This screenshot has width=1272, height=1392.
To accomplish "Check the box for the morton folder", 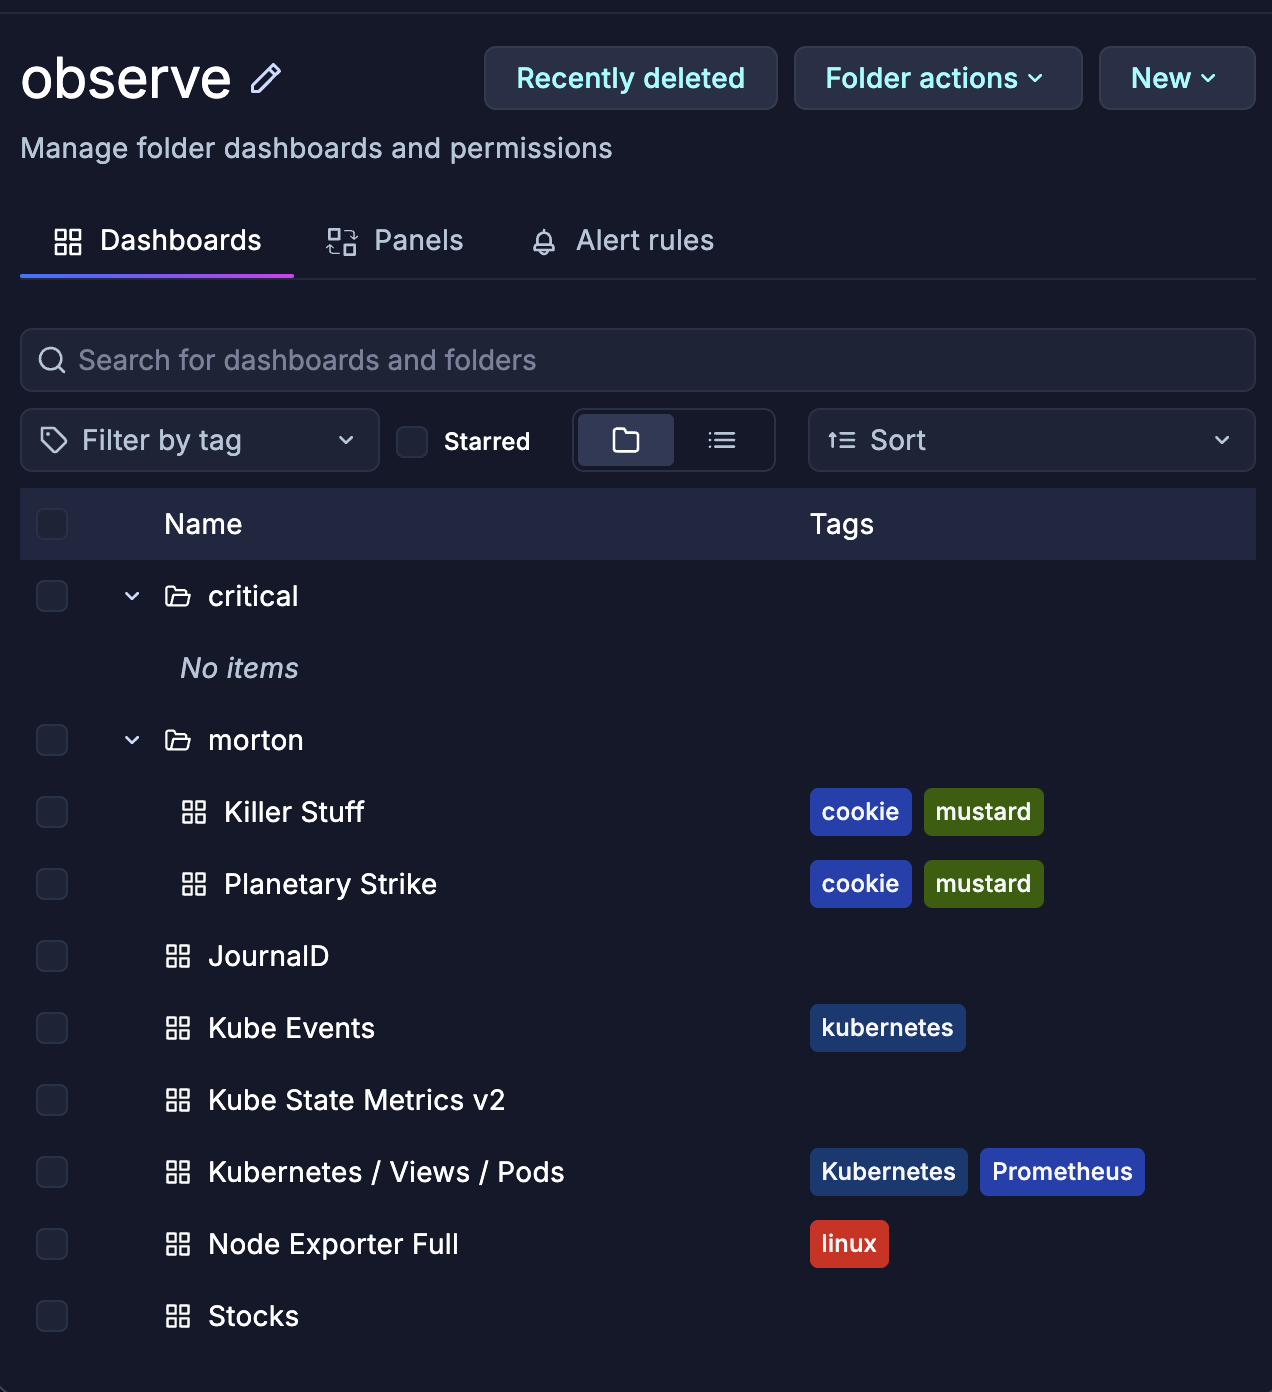I will (52, 740).
